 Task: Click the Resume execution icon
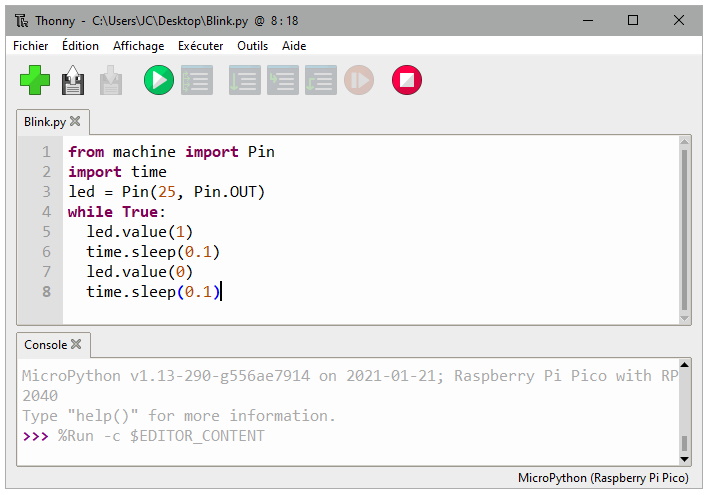pyautogui.click(x=358, y=80)
